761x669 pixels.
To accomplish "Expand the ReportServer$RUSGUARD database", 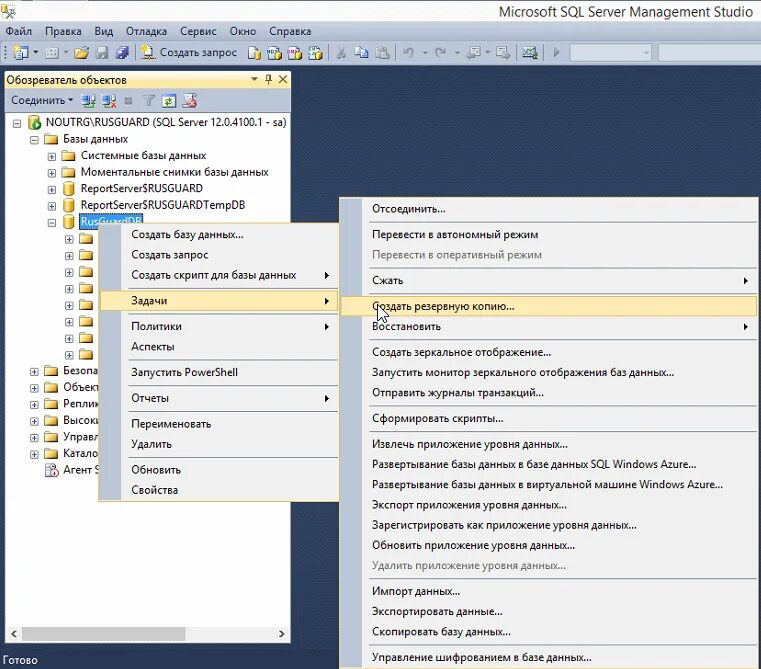I will coord(52,189).
